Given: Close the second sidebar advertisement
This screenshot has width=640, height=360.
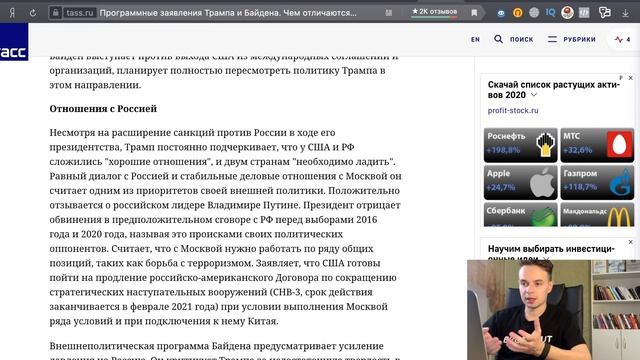Looking at the screenshot, I should [631, 242].
